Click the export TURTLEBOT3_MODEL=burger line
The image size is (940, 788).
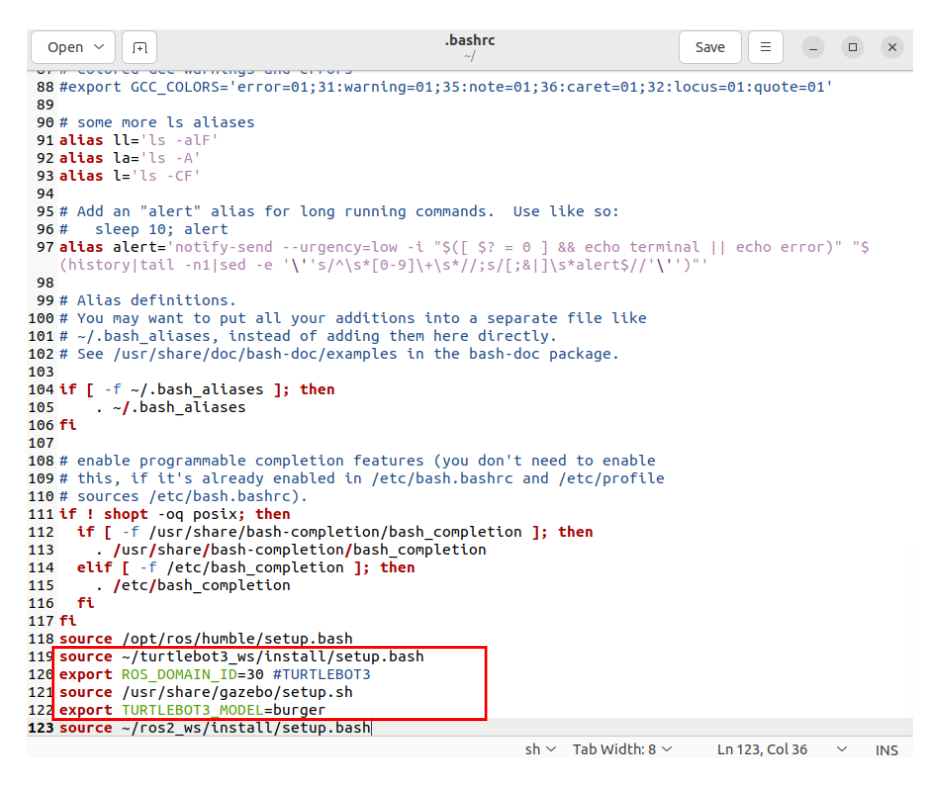pyautogui.click(x=192, y=710)
